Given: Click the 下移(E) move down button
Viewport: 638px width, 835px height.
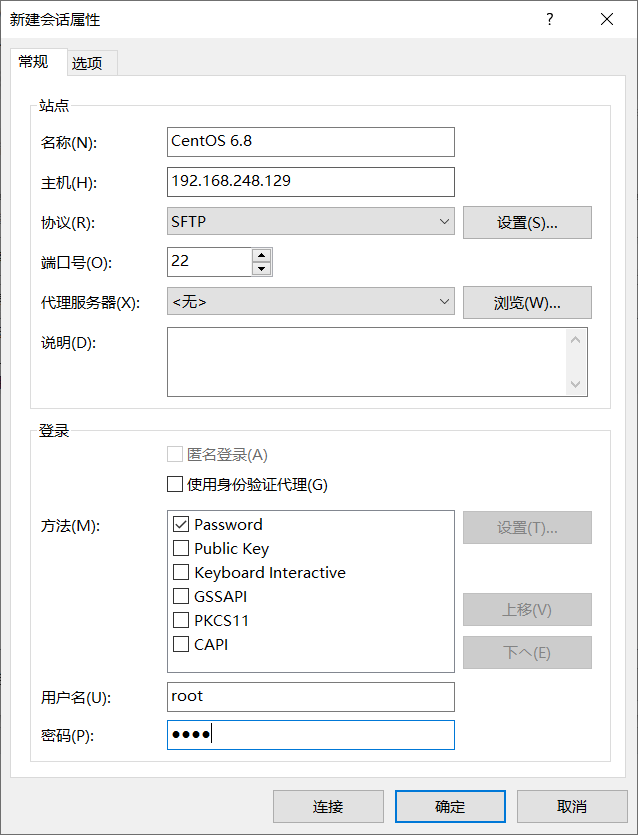Looking at the screenshot, I should [x=527, y=652].
